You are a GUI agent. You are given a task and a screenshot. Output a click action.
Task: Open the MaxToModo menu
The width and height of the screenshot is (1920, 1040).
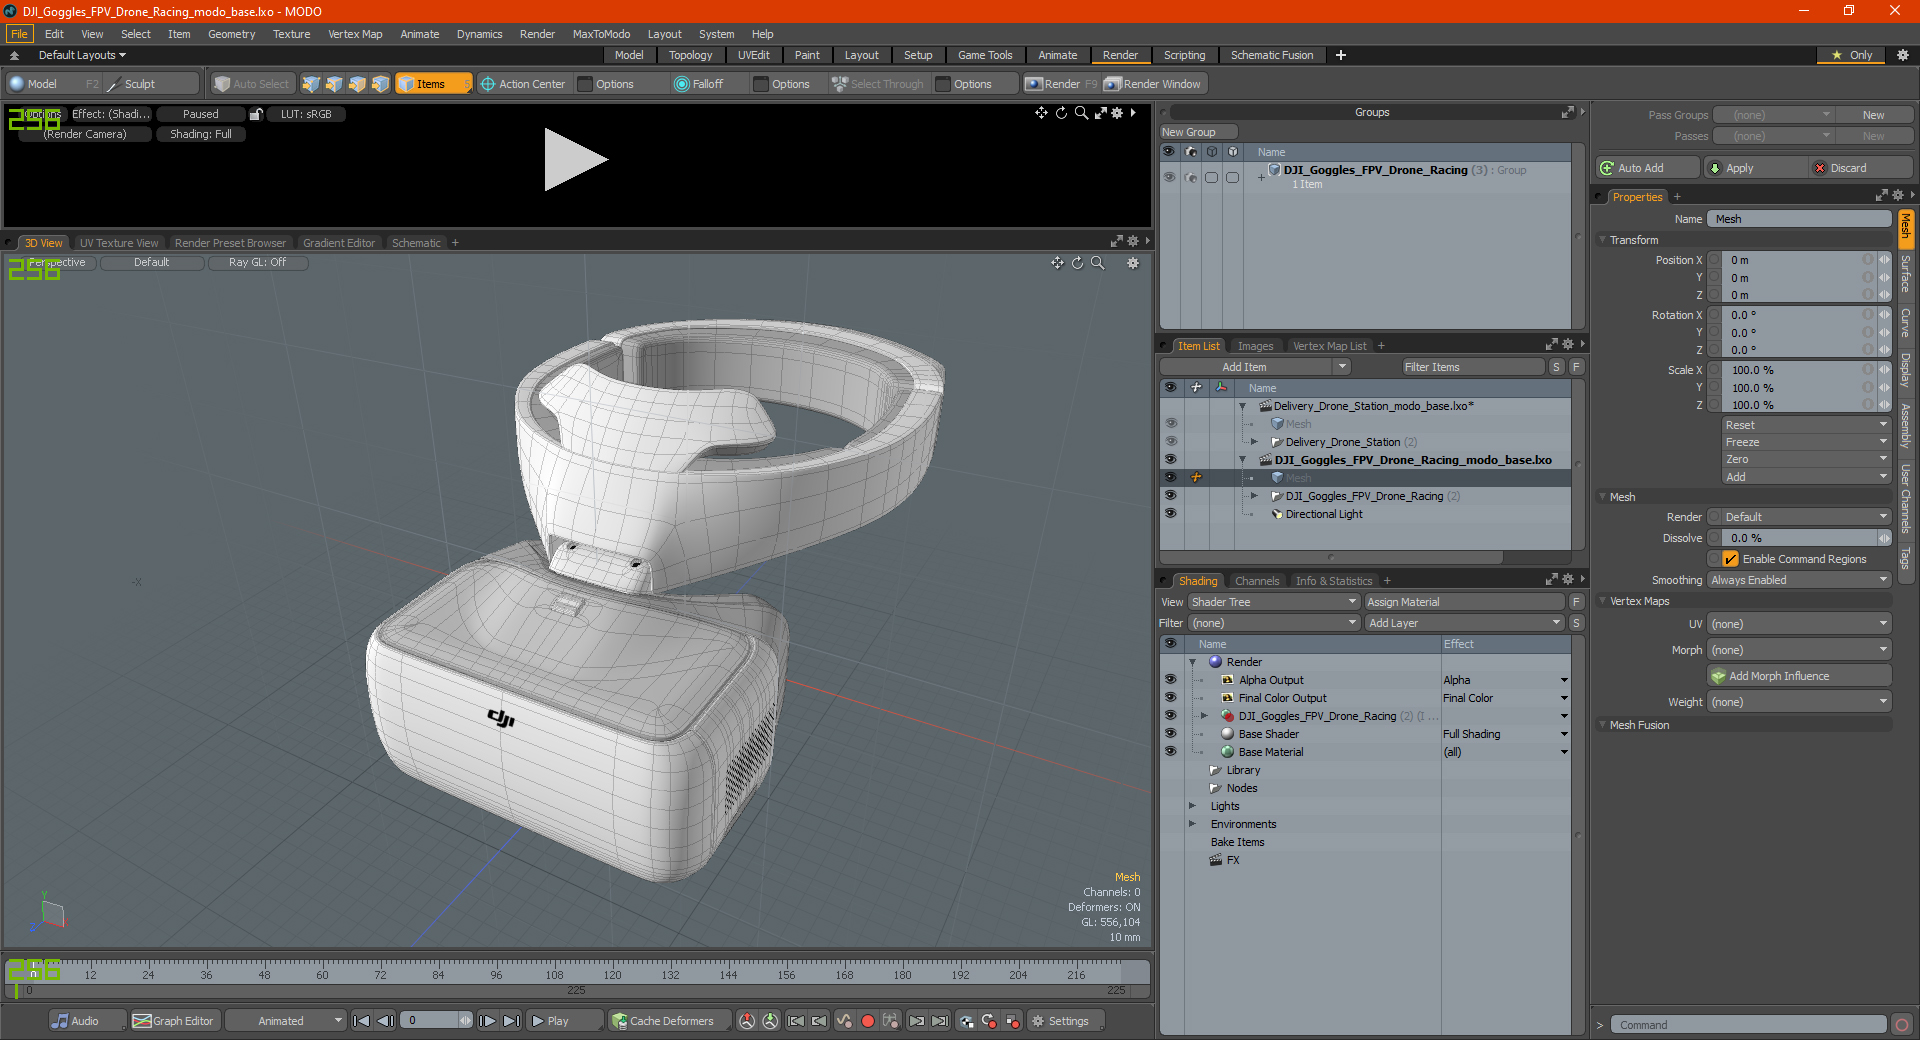click(601, 34)
